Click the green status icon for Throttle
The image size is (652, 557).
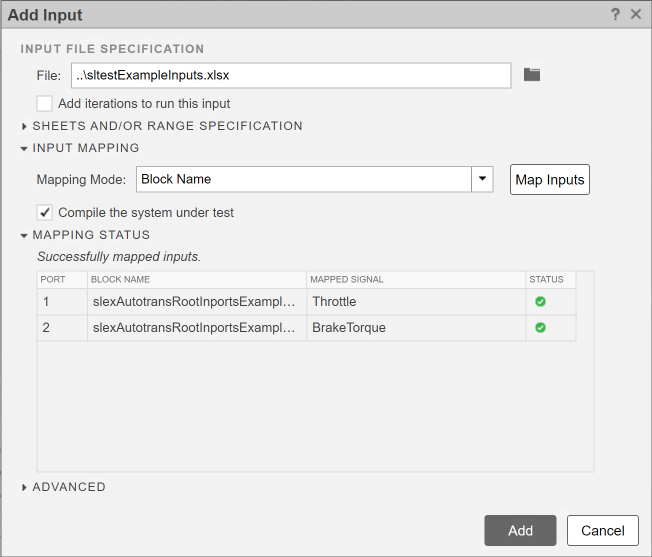tap(540, 301)
